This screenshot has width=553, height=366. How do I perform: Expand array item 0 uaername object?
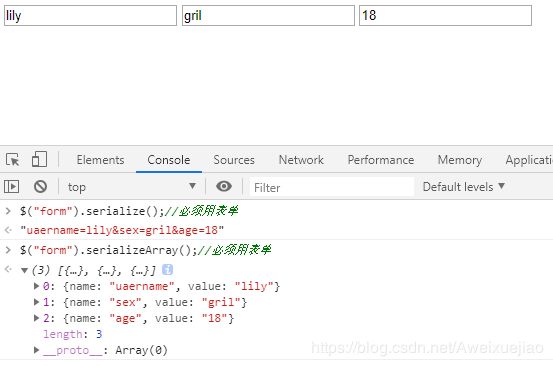pyautogui.click(x=36, y=286)
